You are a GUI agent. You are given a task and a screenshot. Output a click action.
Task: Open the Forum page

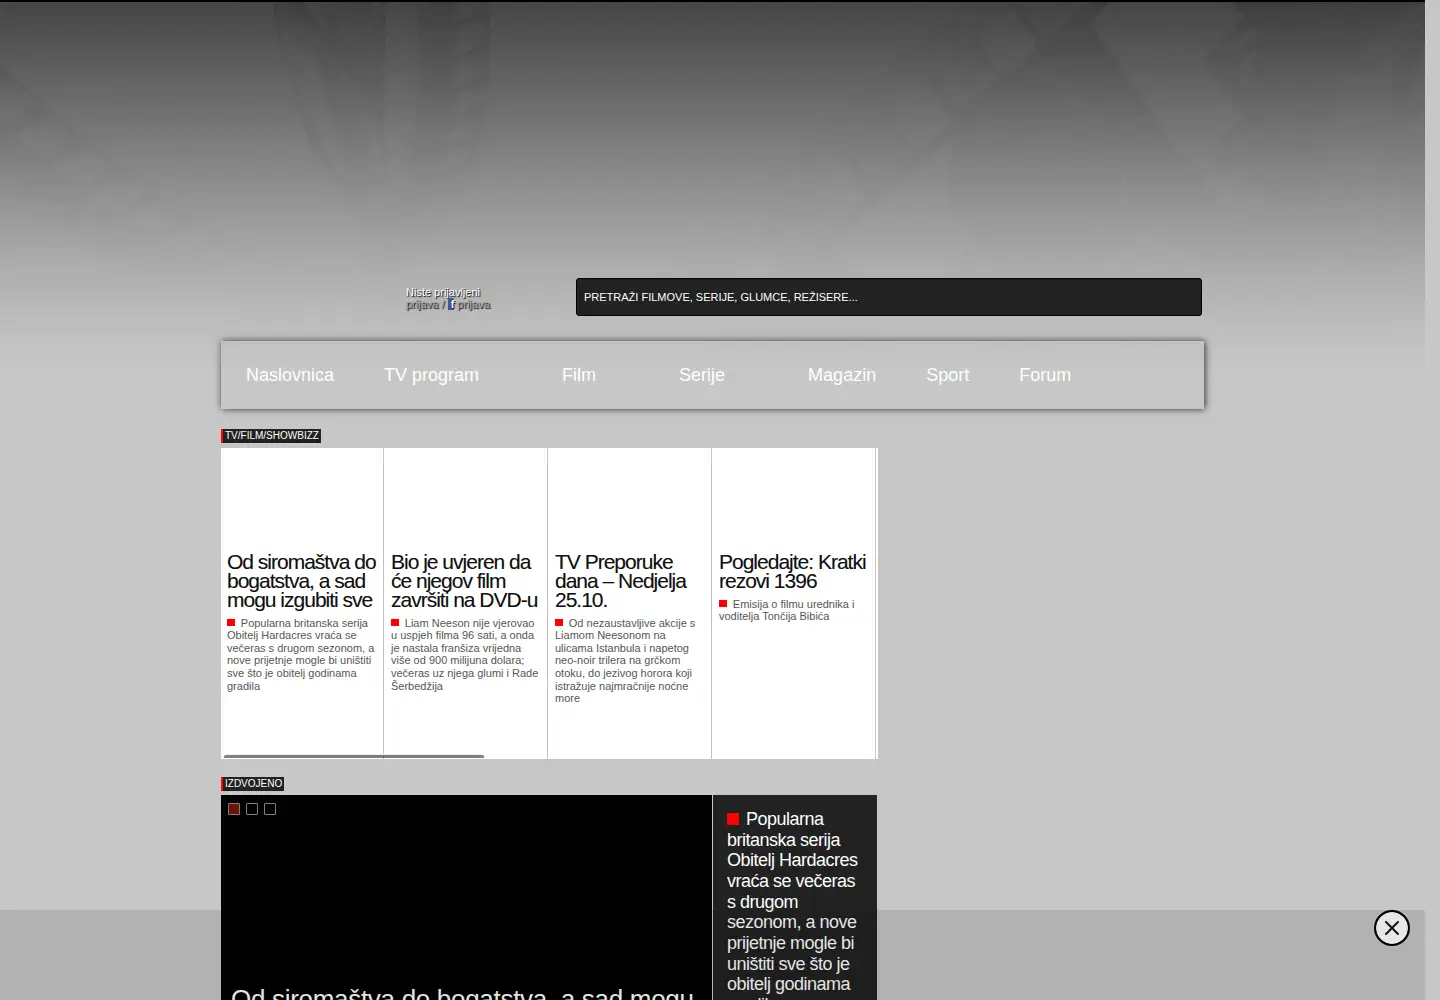(1045, 375)
